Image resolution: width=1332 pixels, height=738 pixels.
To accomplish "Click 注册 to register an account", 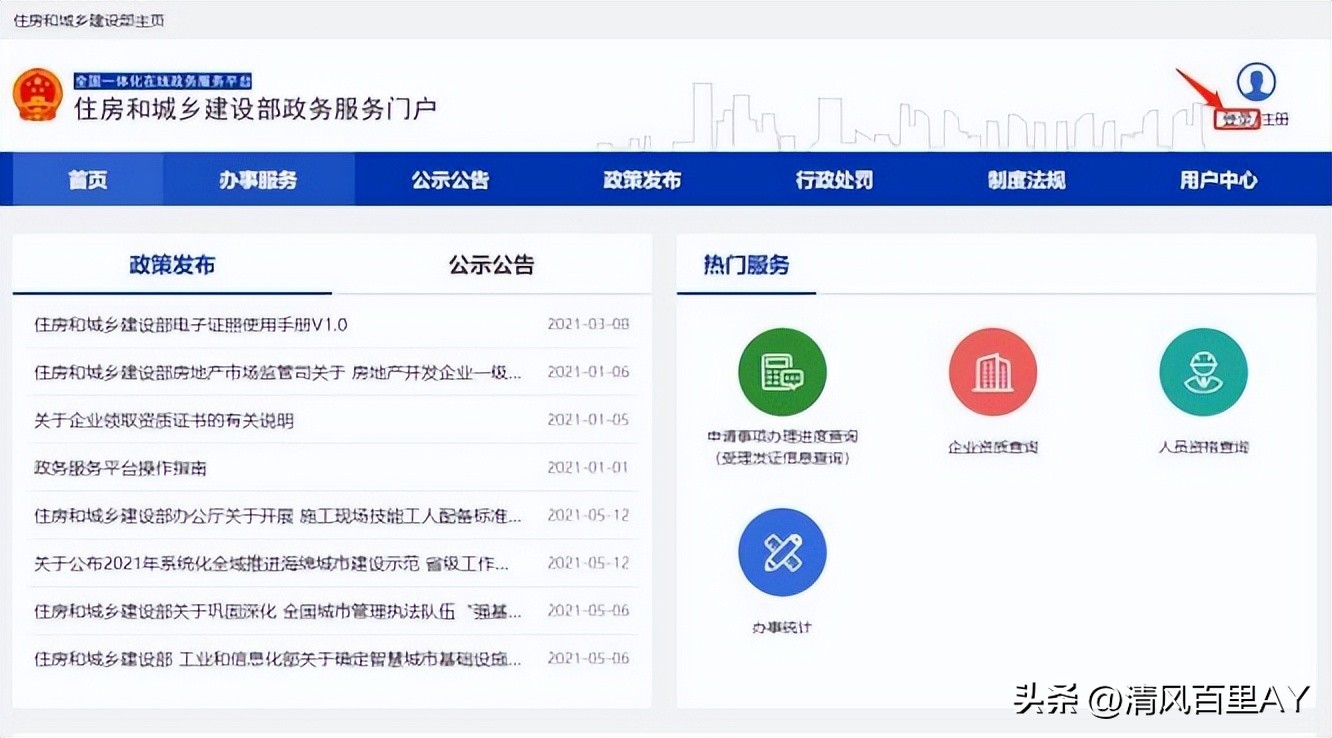I will pos(1277,118).
